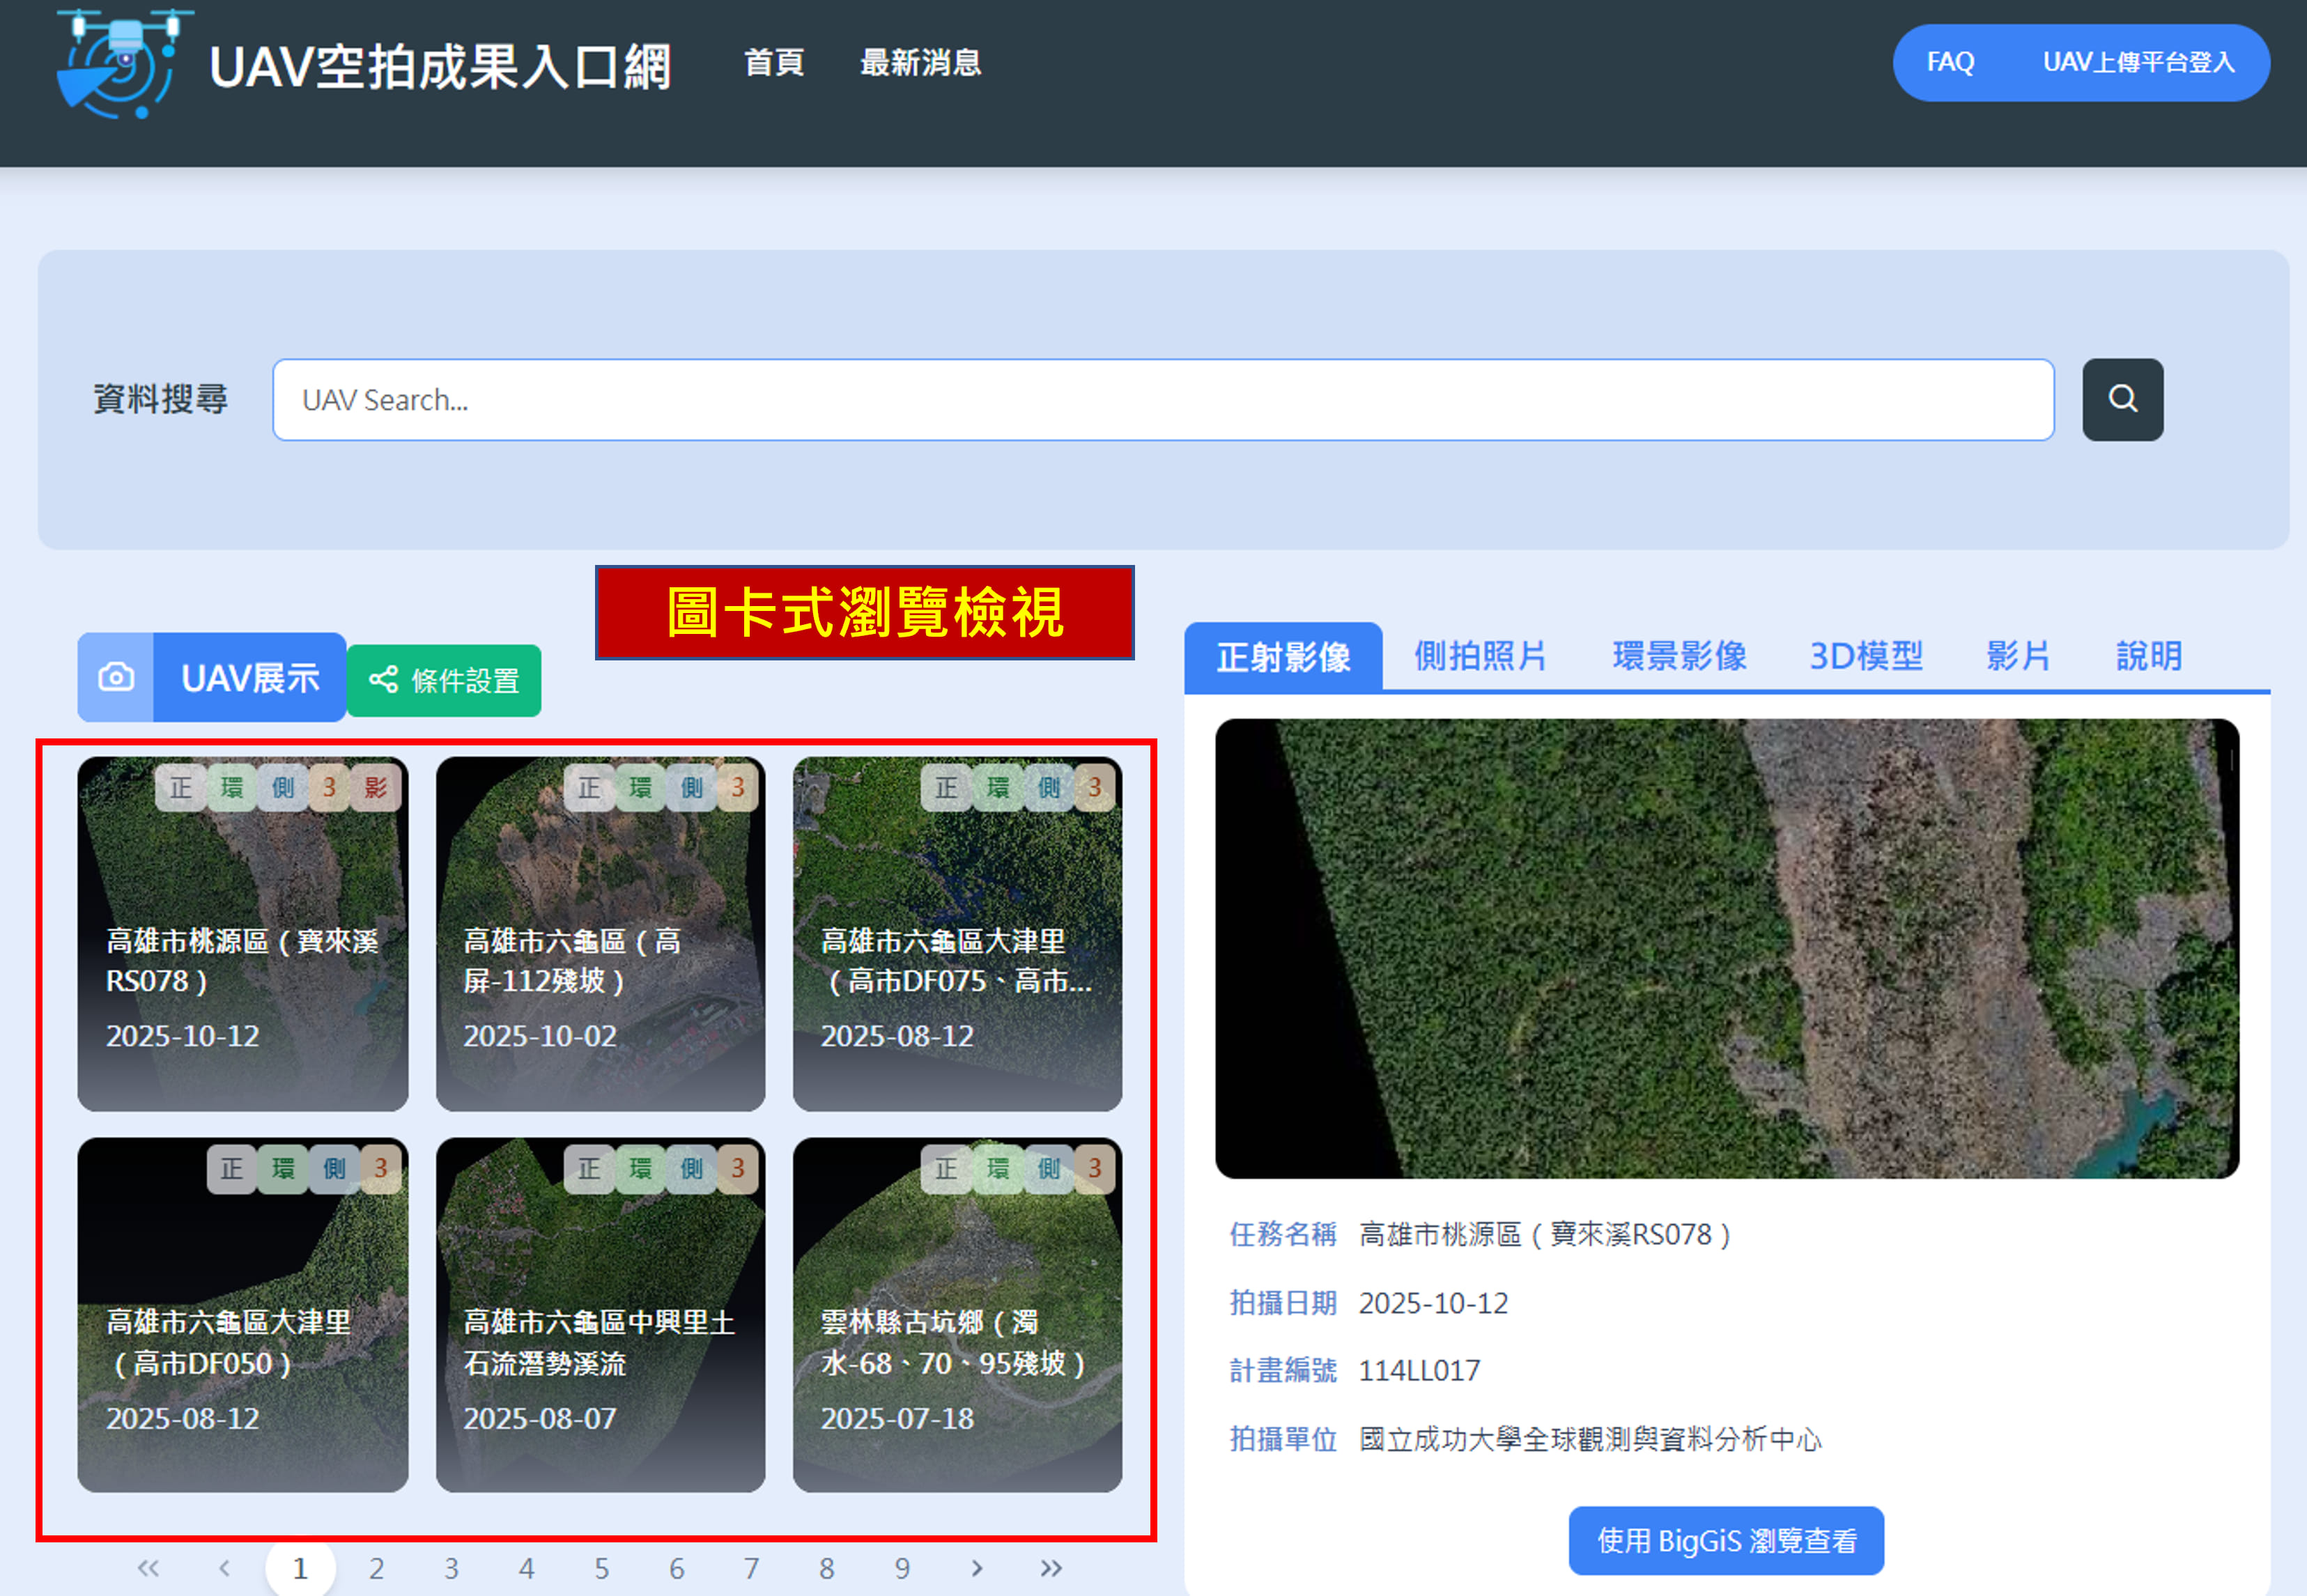Go to page 5 in pagination
Viewport: 2307px width, 1596px height.
coord(601,1567)
